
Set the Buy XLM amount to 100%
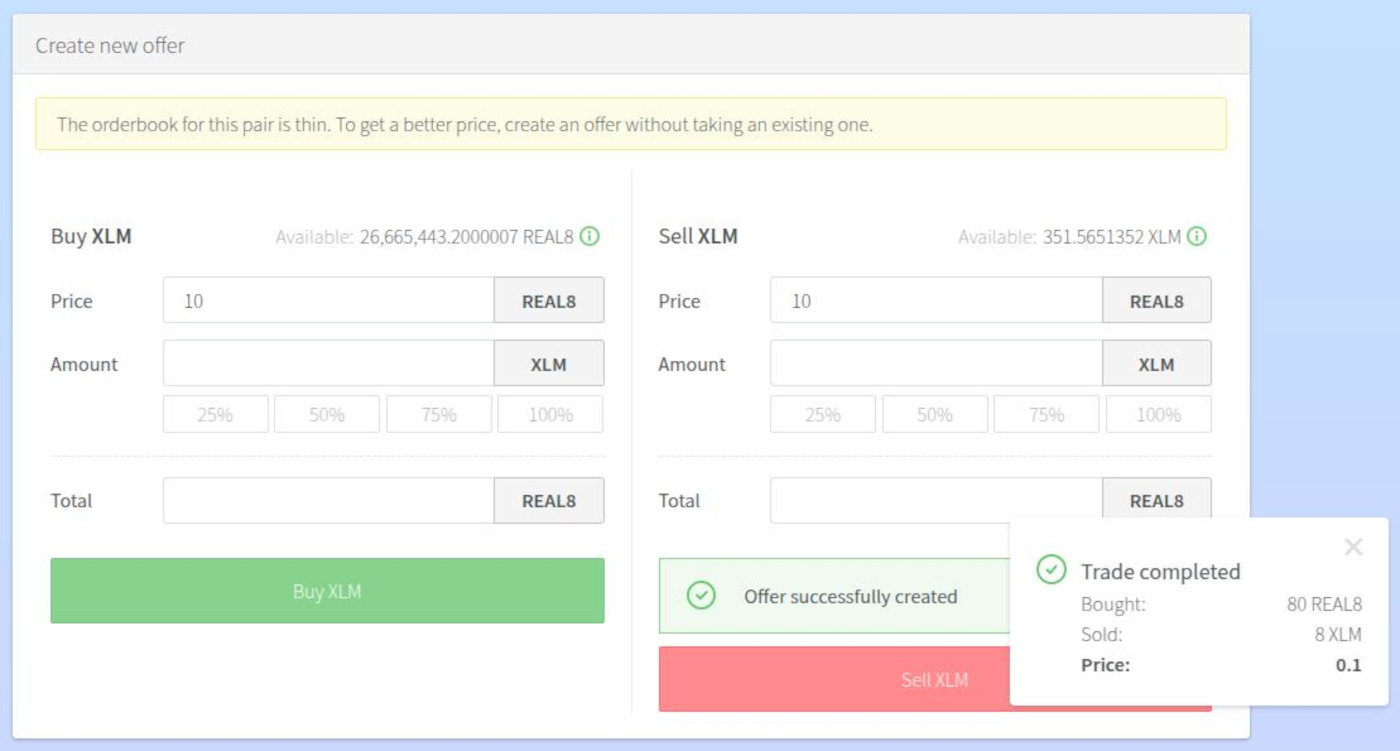(x=550, y=414)
